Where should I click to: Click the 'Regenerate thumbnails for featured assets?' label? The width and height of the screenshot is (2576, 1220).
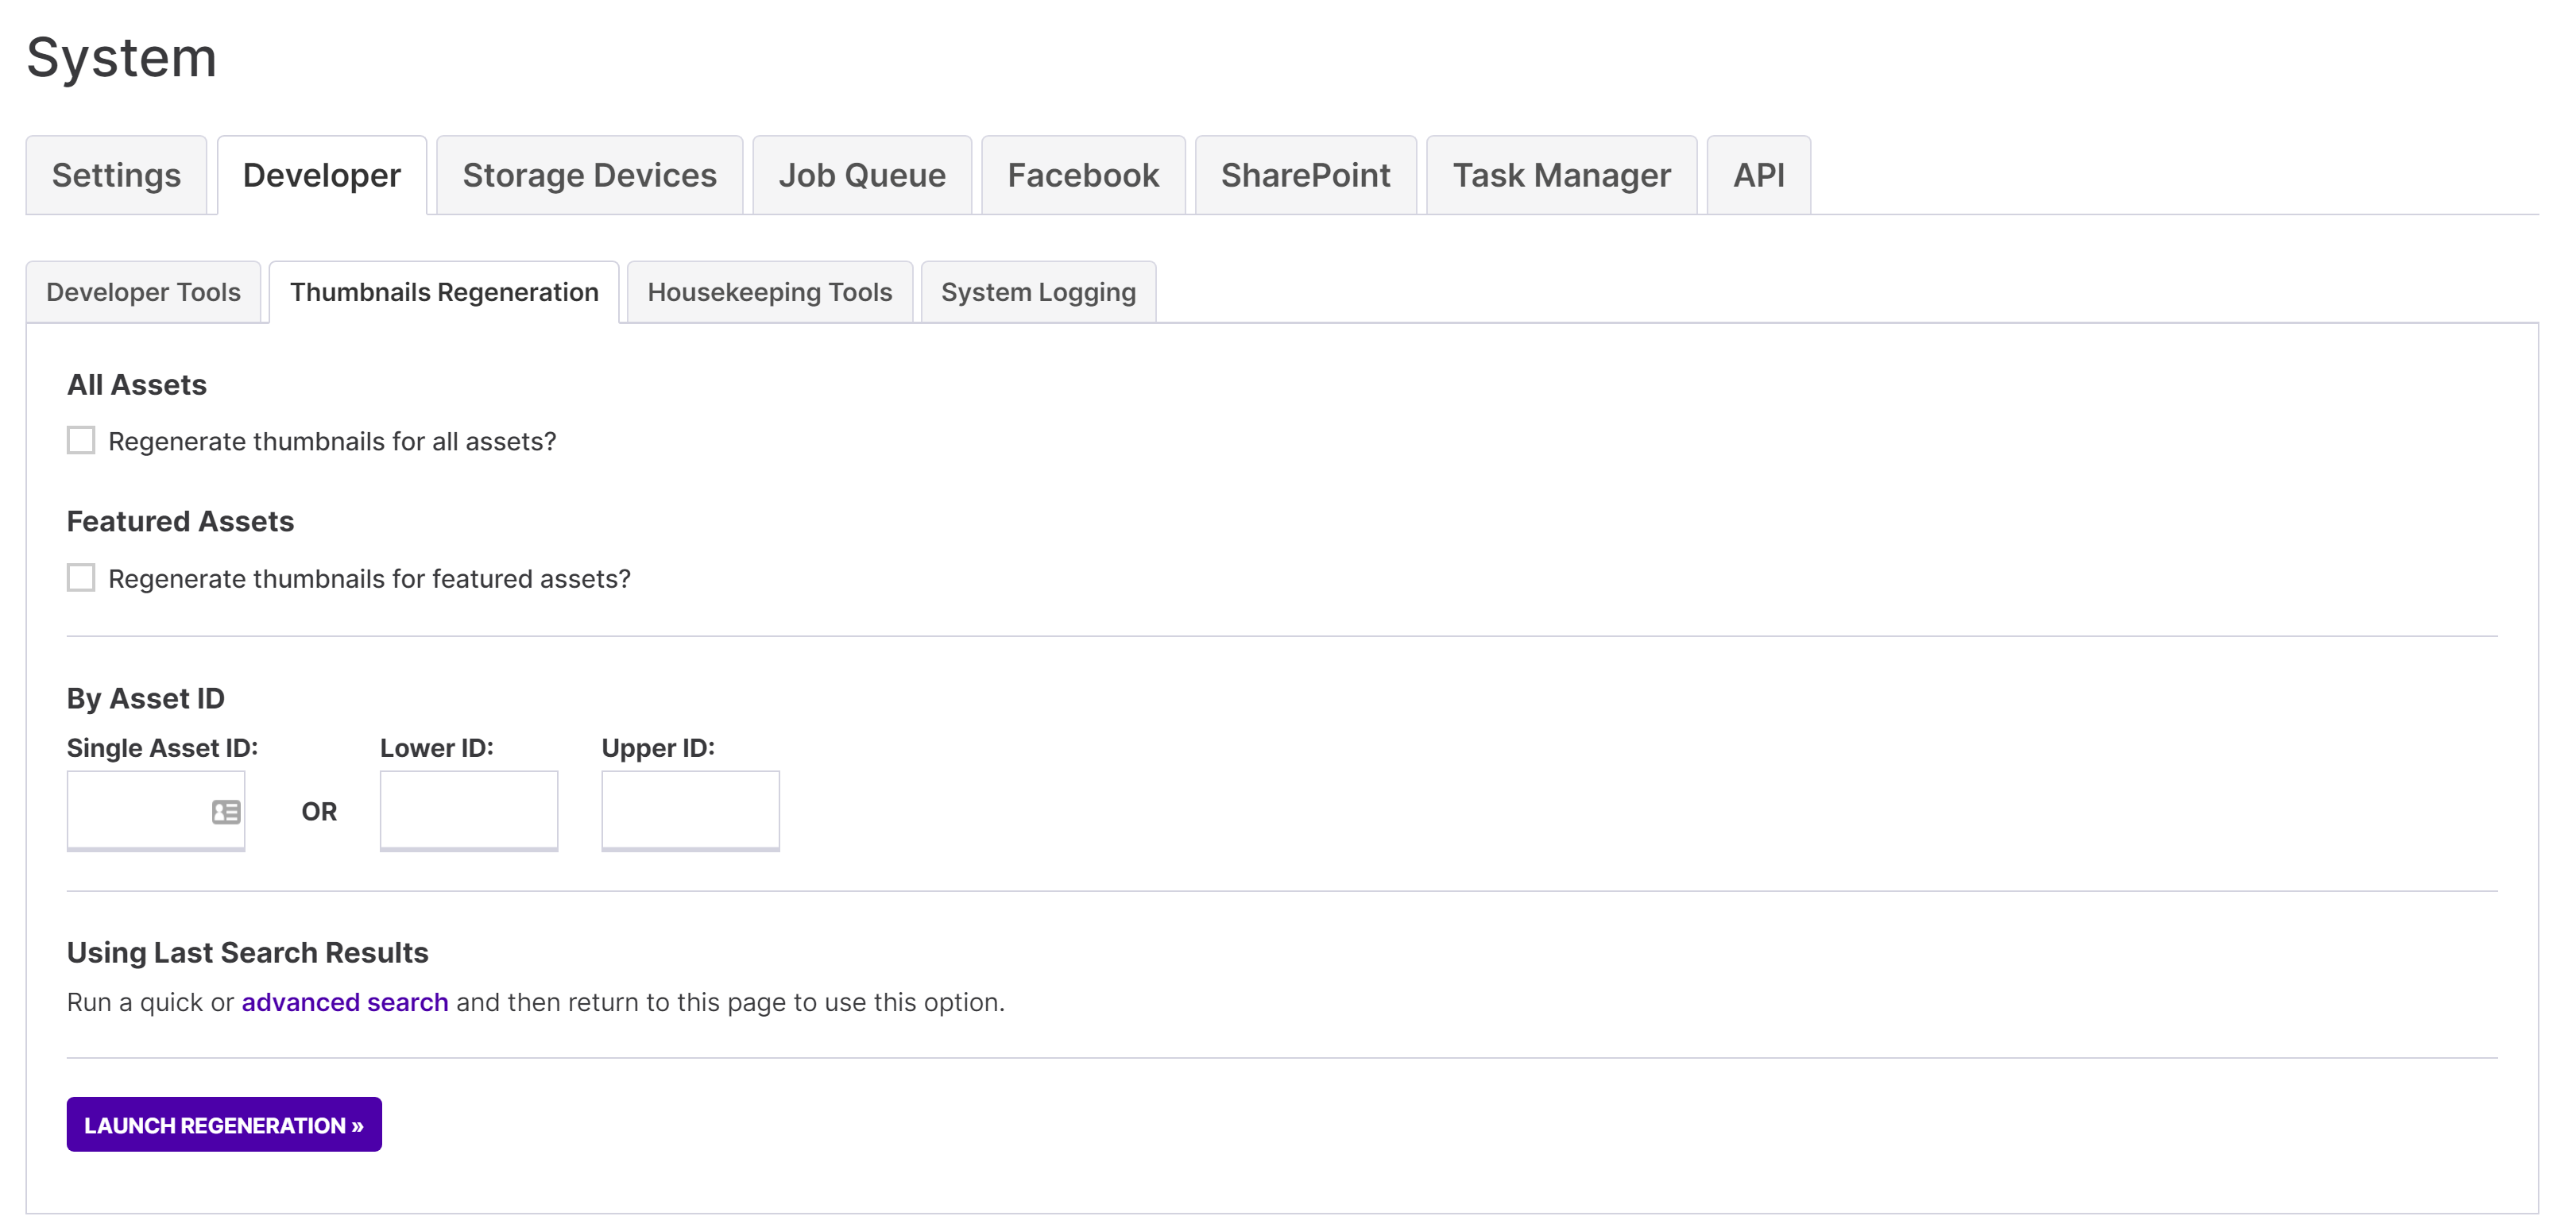click(x=370, y=579)
